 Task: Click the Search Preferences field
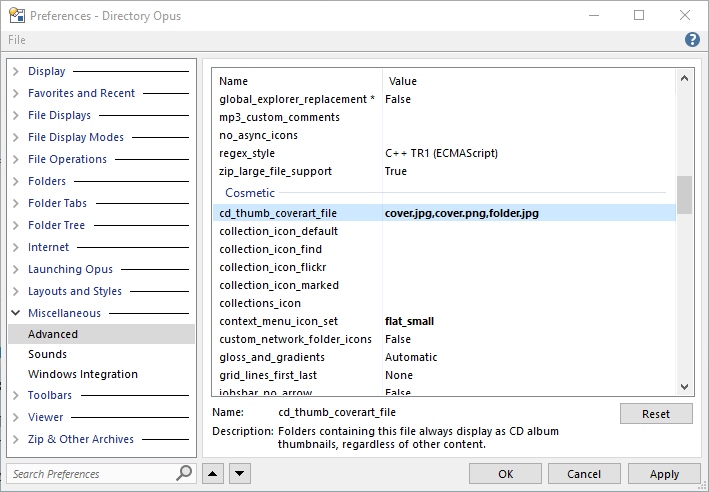[90, 473]
